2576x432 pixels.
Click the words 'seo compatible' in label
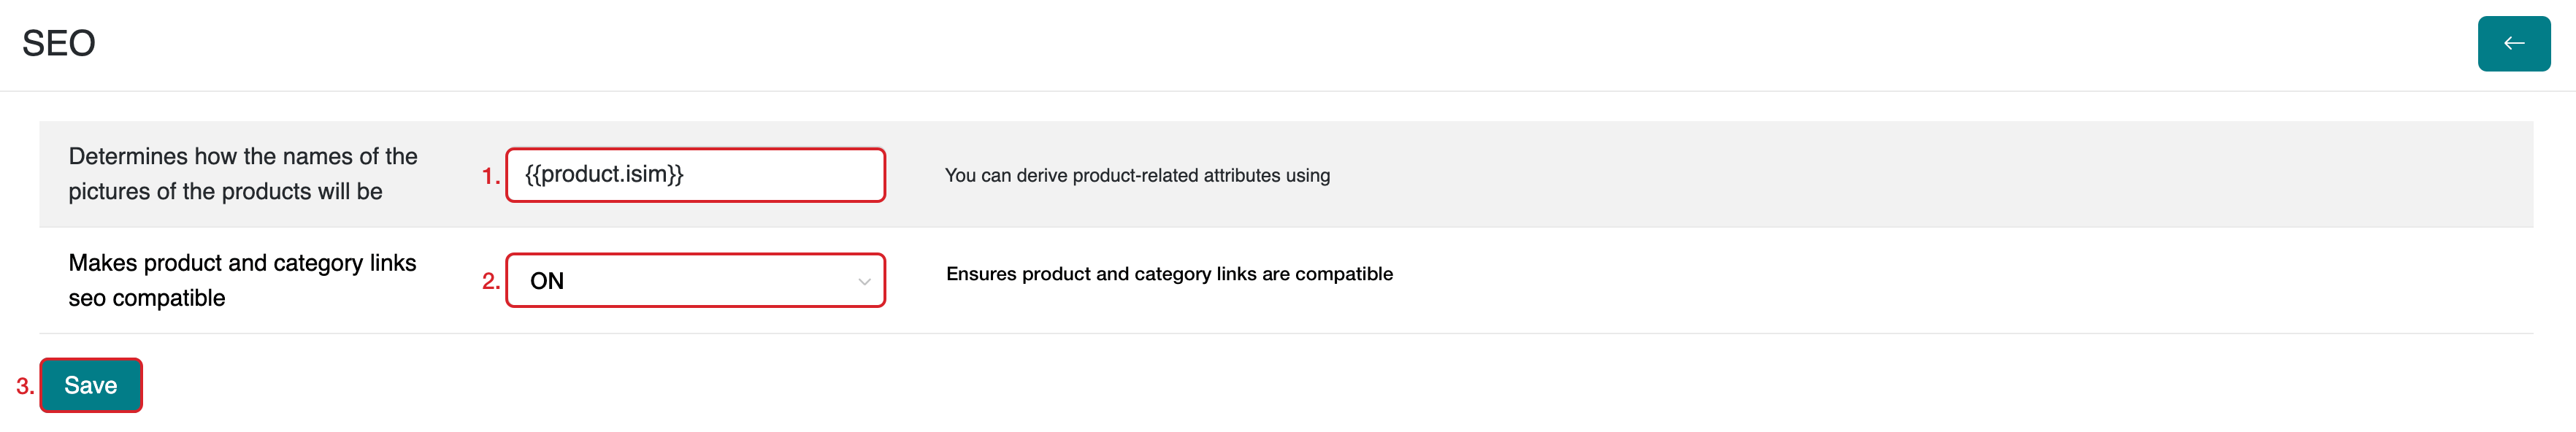[x=147, y=298]
